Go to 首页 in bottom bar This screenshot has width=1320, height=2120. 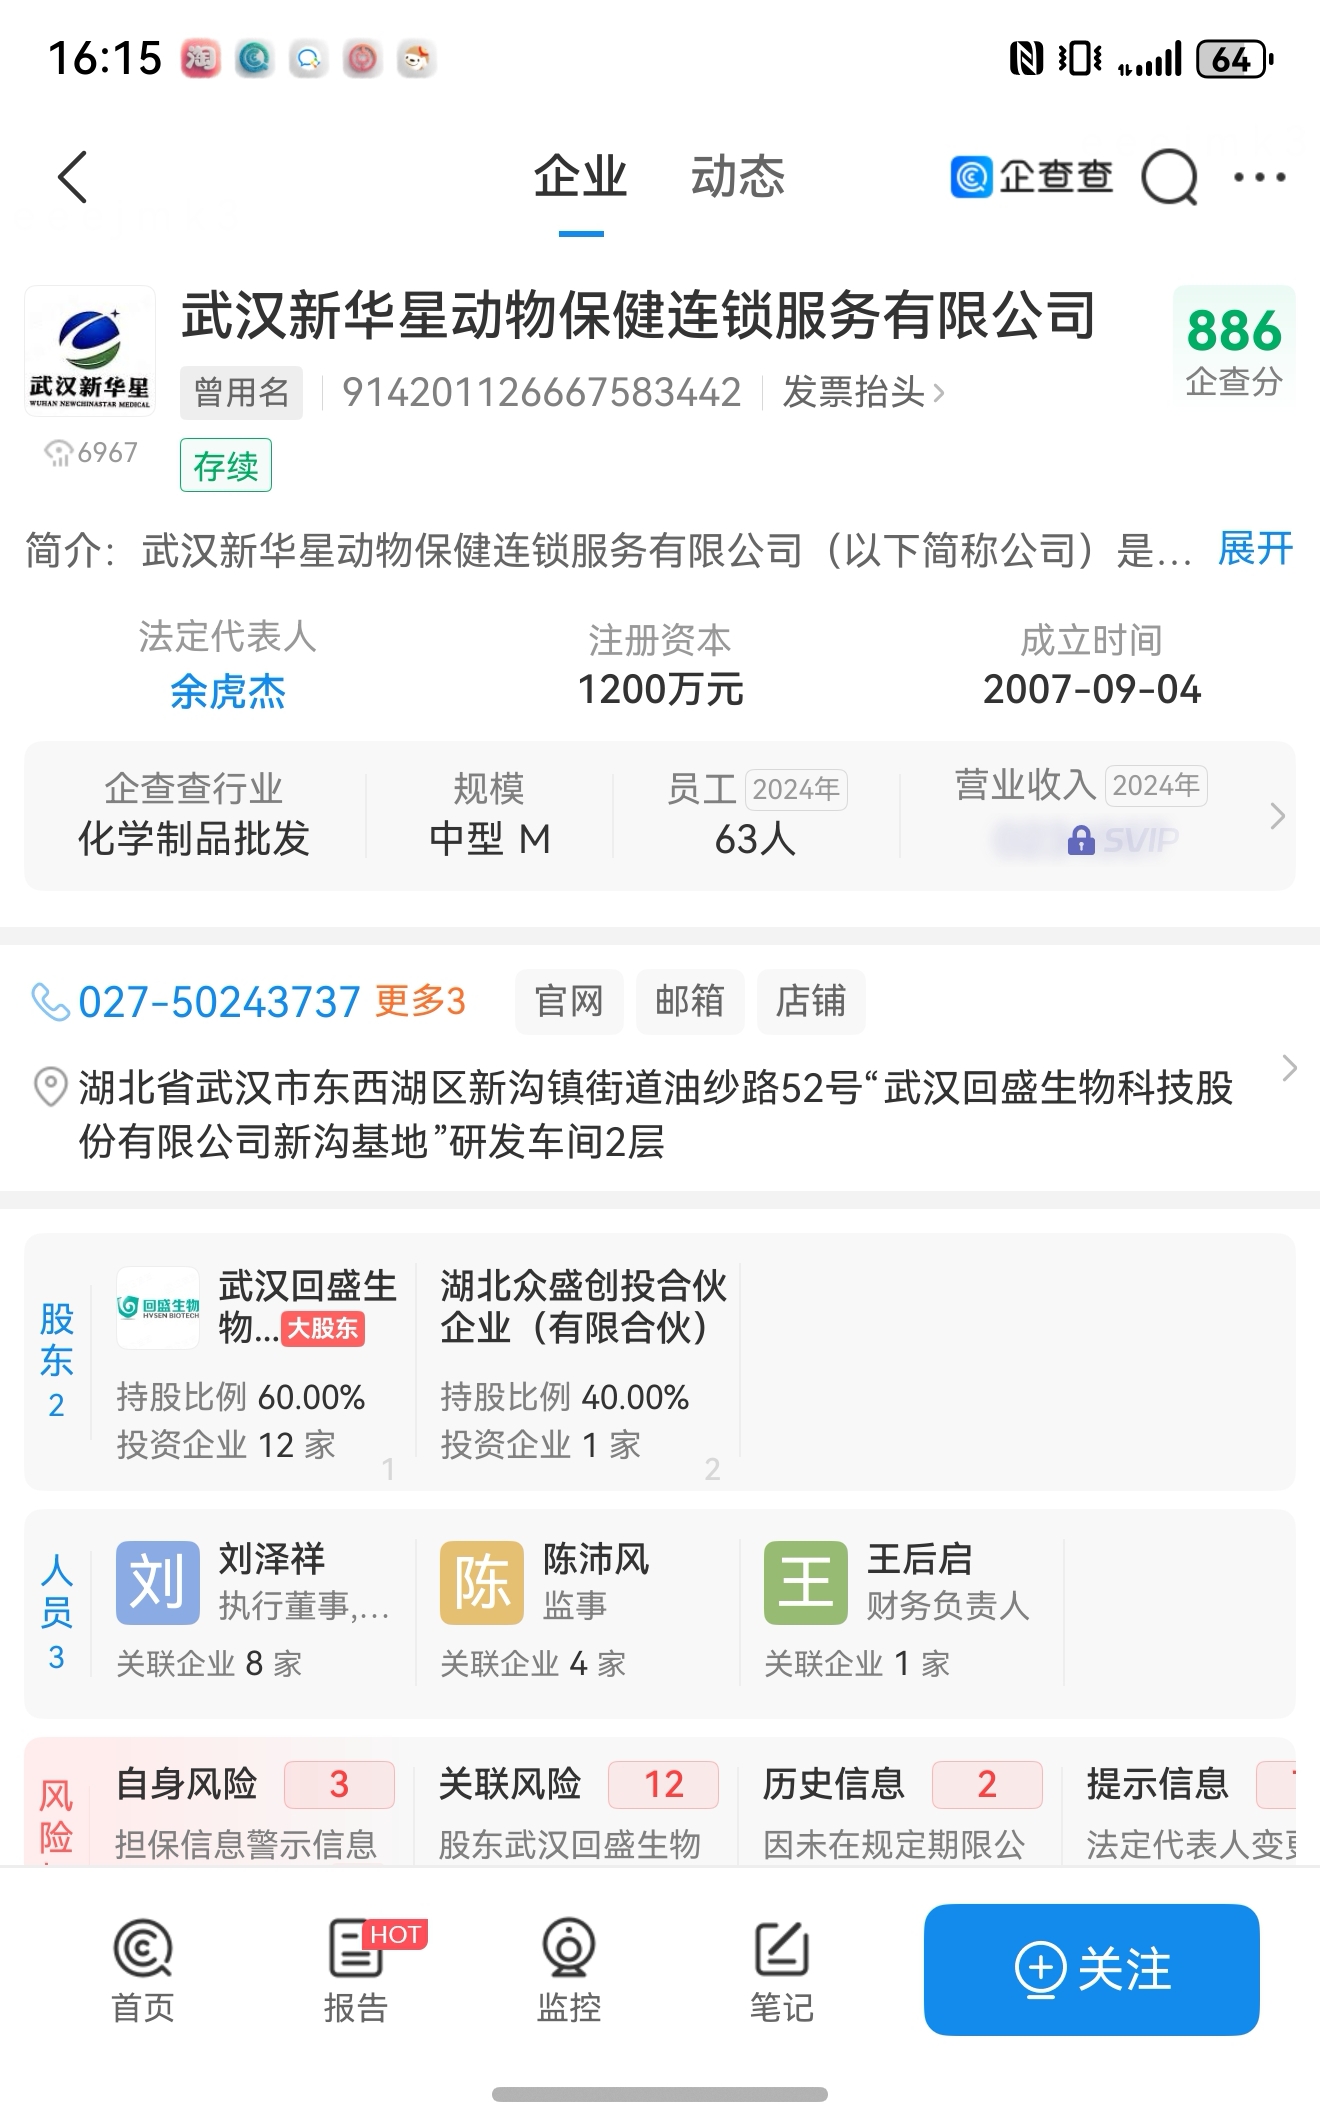[x=143, y=1972]
